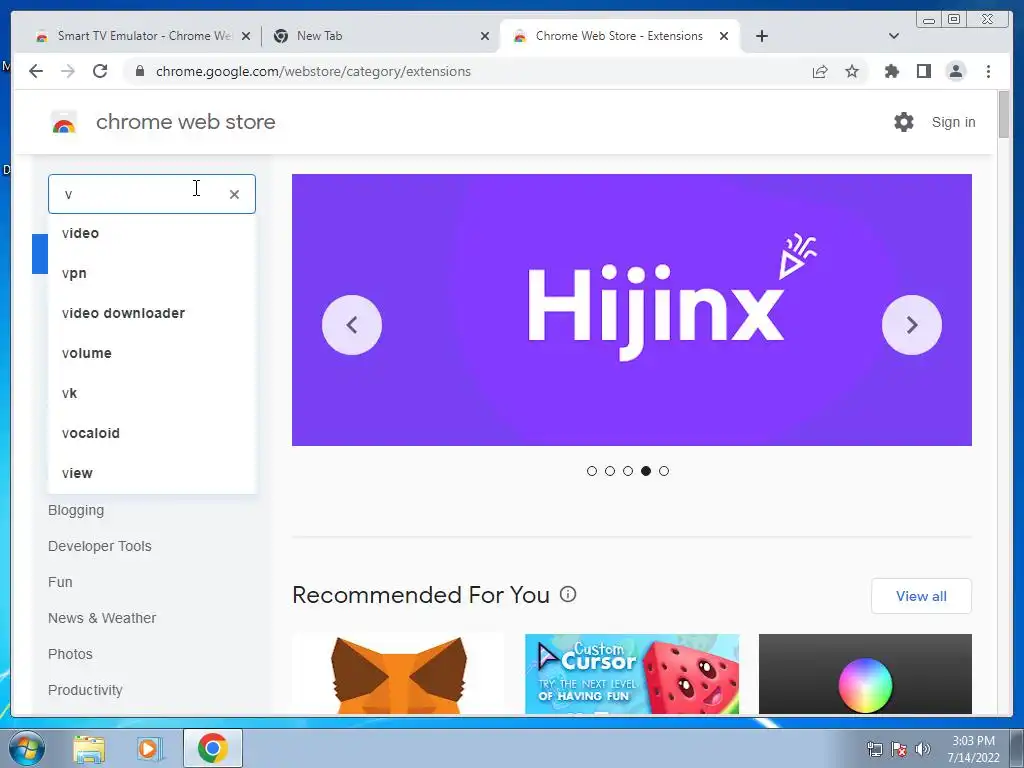This screenshot has height=768, width=1024.
Task: Open the Productivity category
Action: coord(85,690)
